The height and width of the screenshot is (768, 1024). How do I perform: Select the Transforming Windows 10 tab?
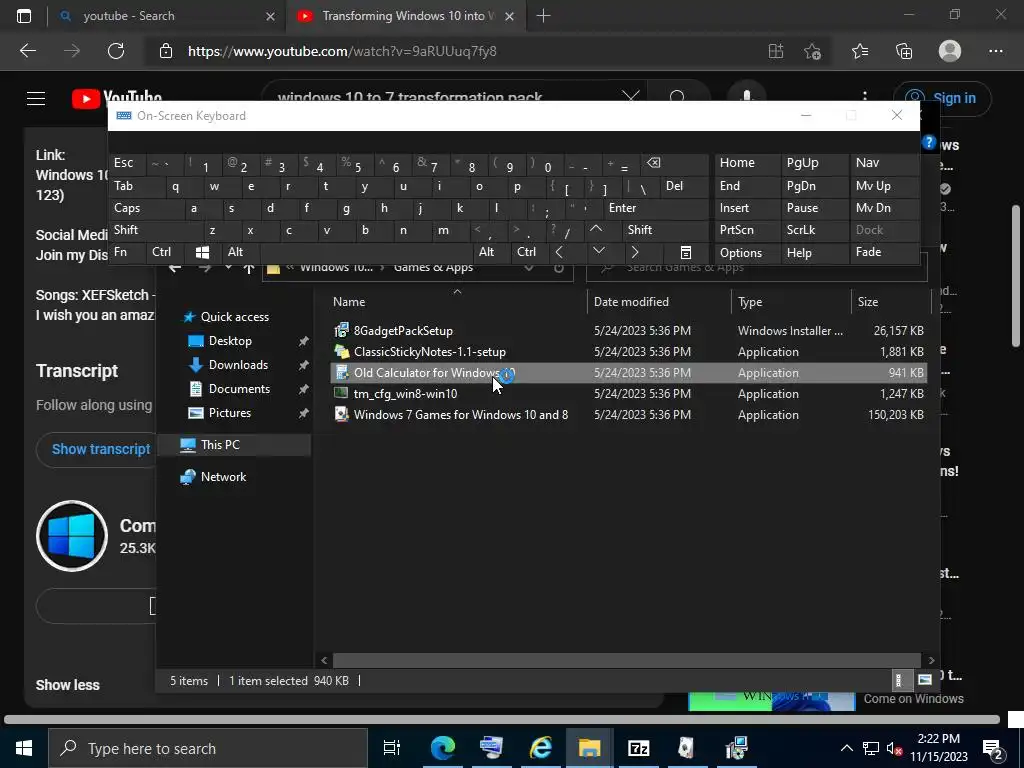click(x=404, y=16)
